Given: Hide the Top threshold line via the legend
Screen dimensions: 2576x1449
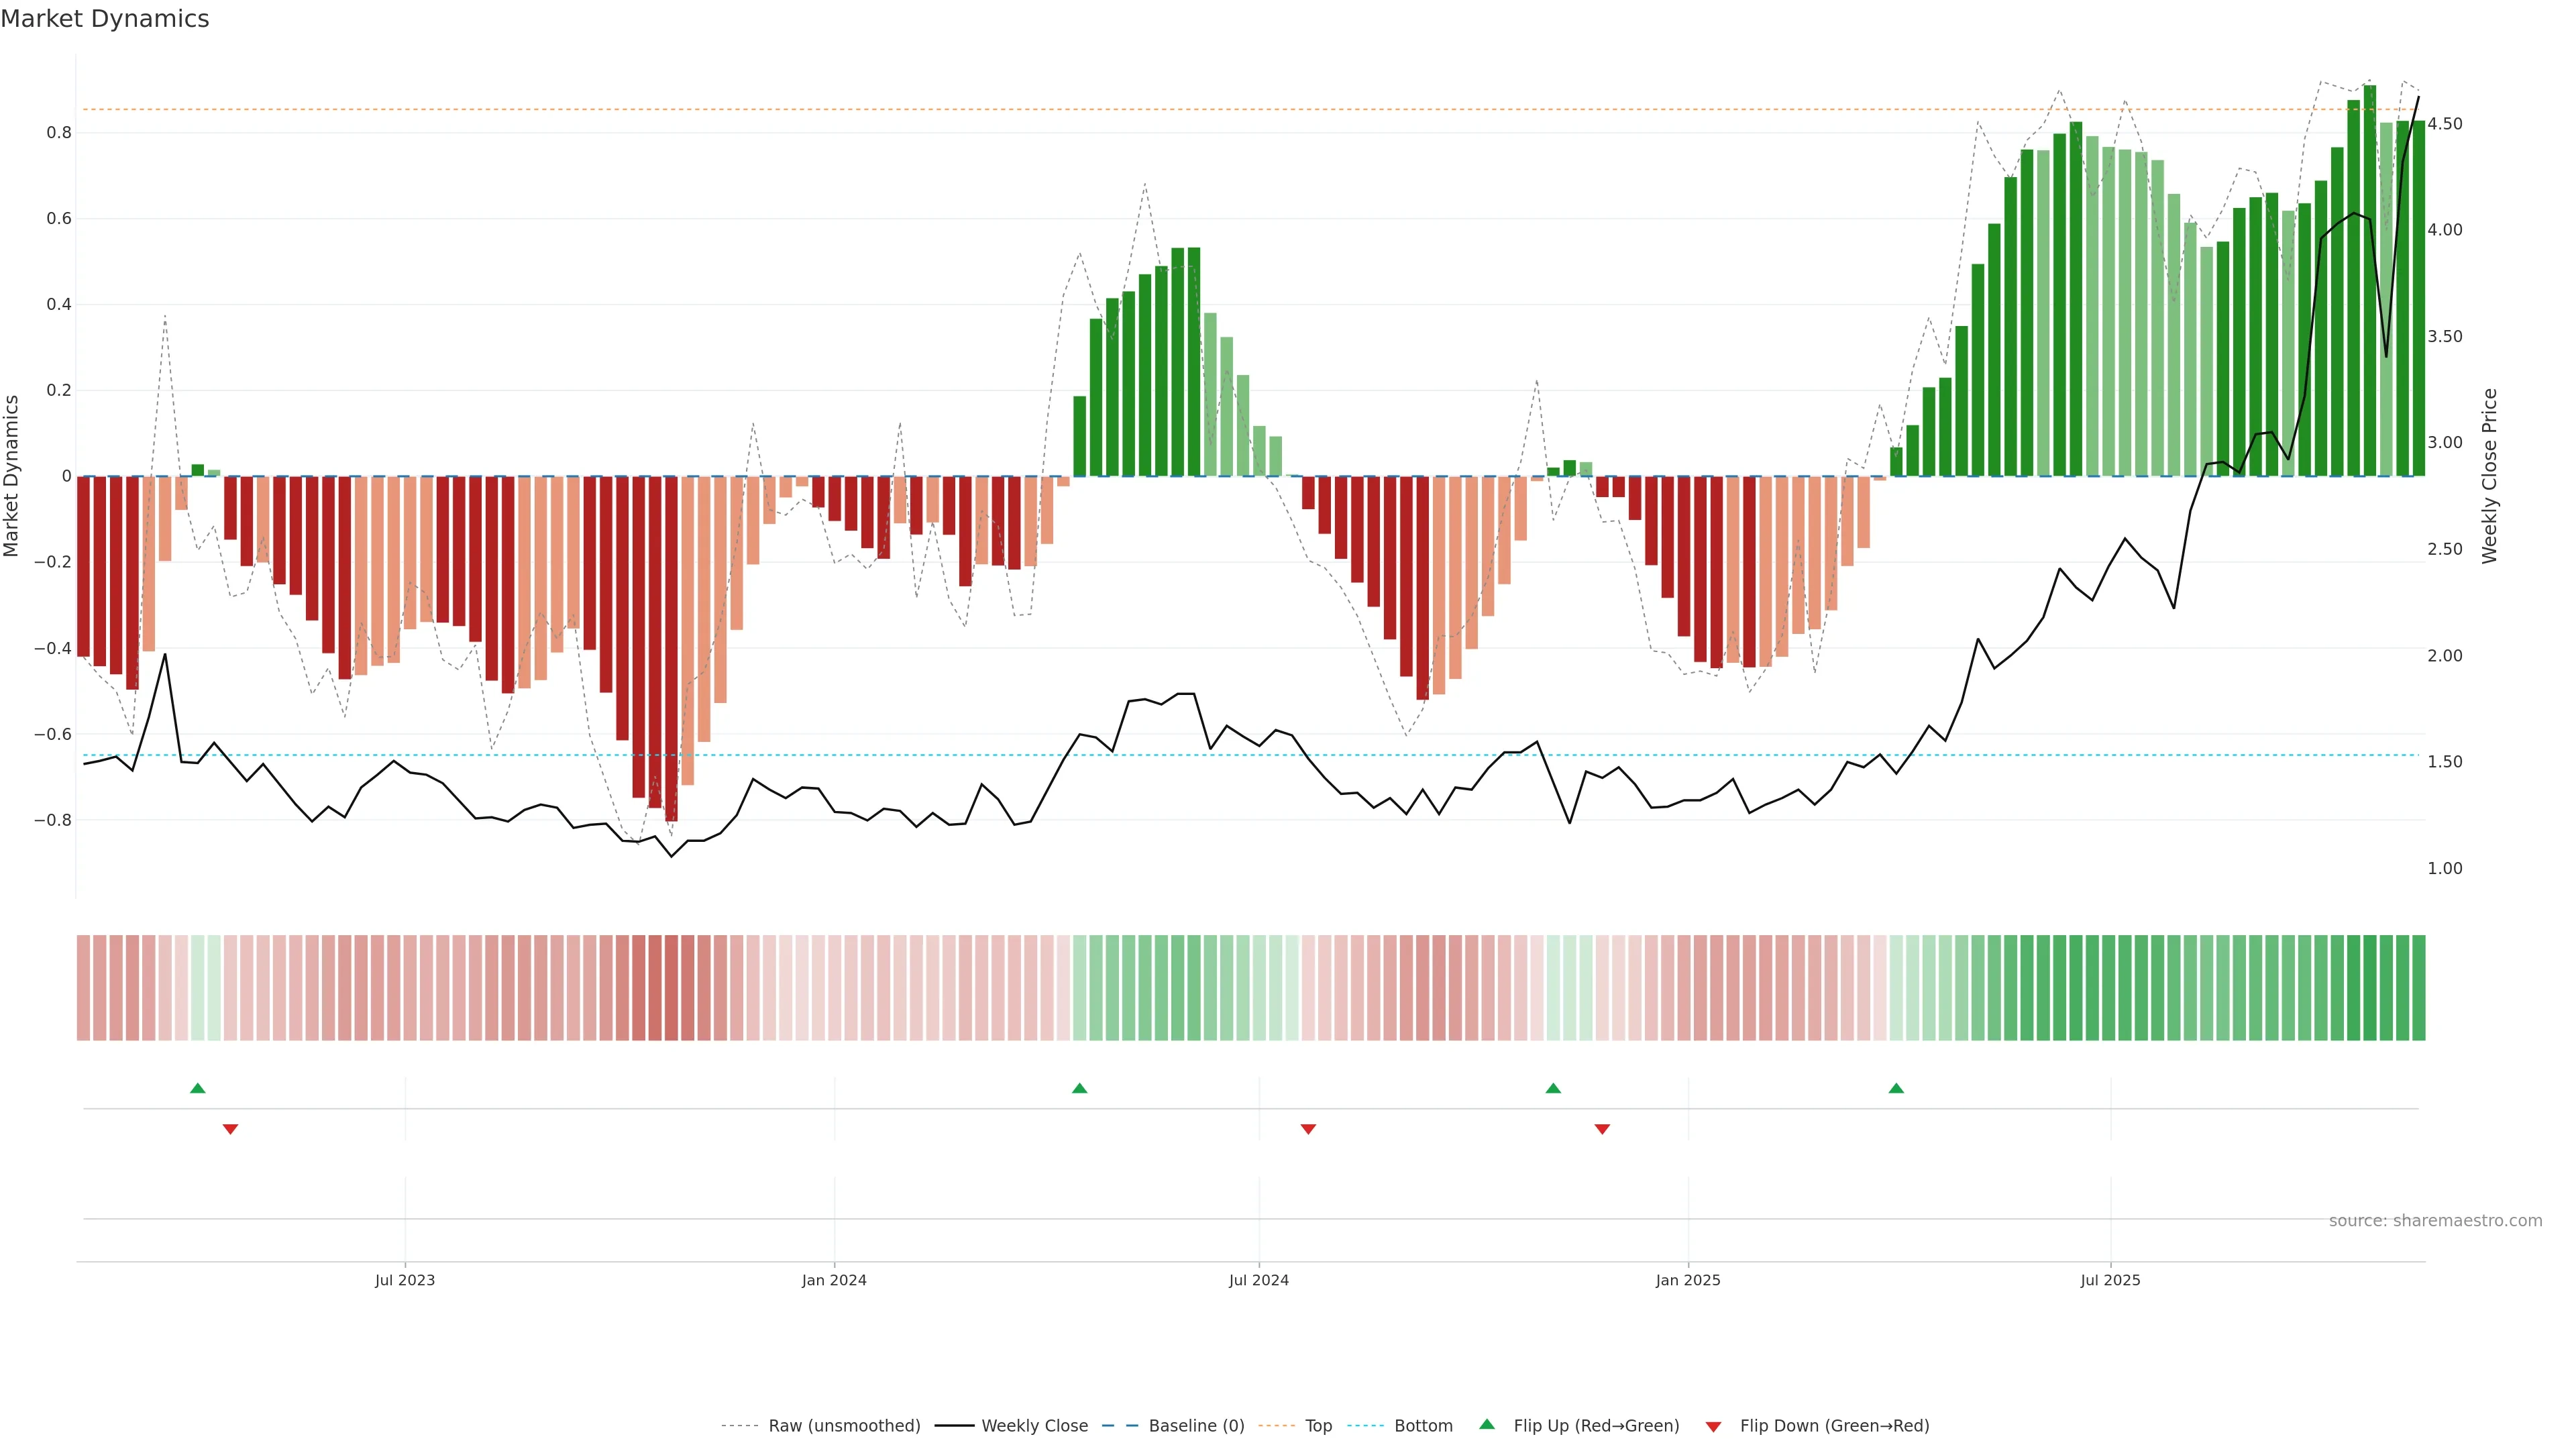Looking at the screenshot, I should point(1318,1426).
